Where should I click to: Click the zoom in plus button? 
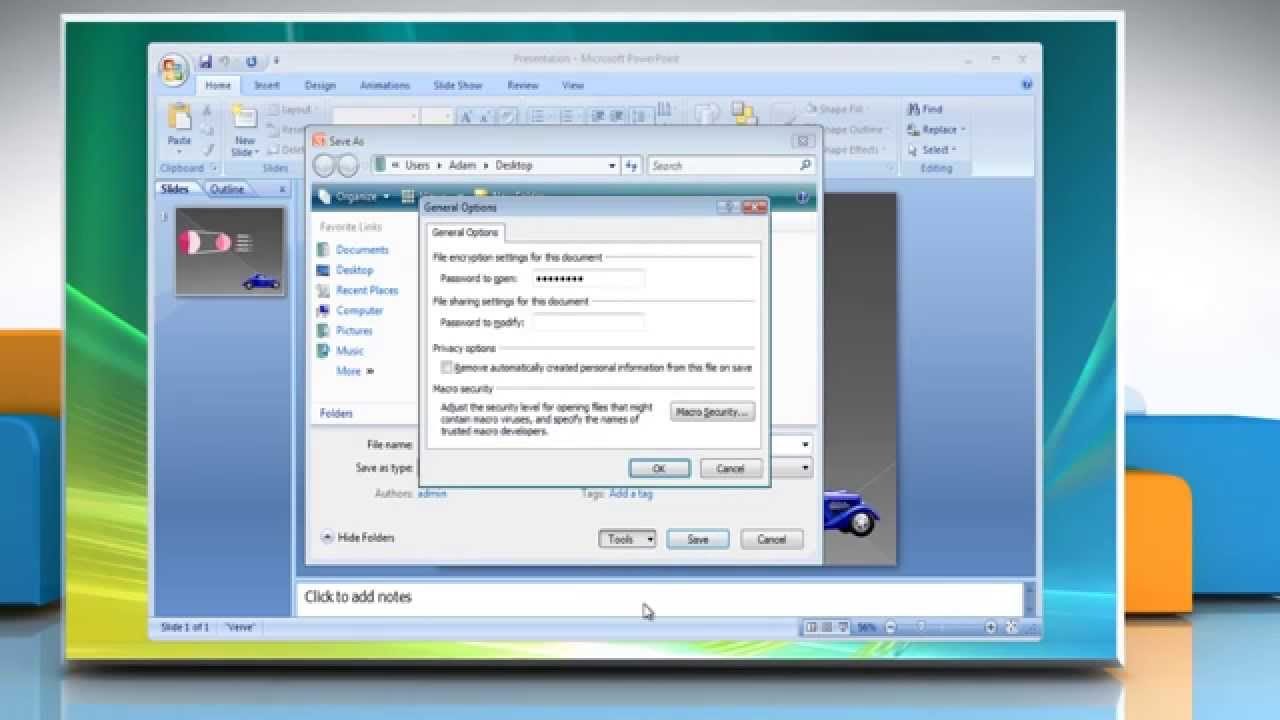[991, 628]
